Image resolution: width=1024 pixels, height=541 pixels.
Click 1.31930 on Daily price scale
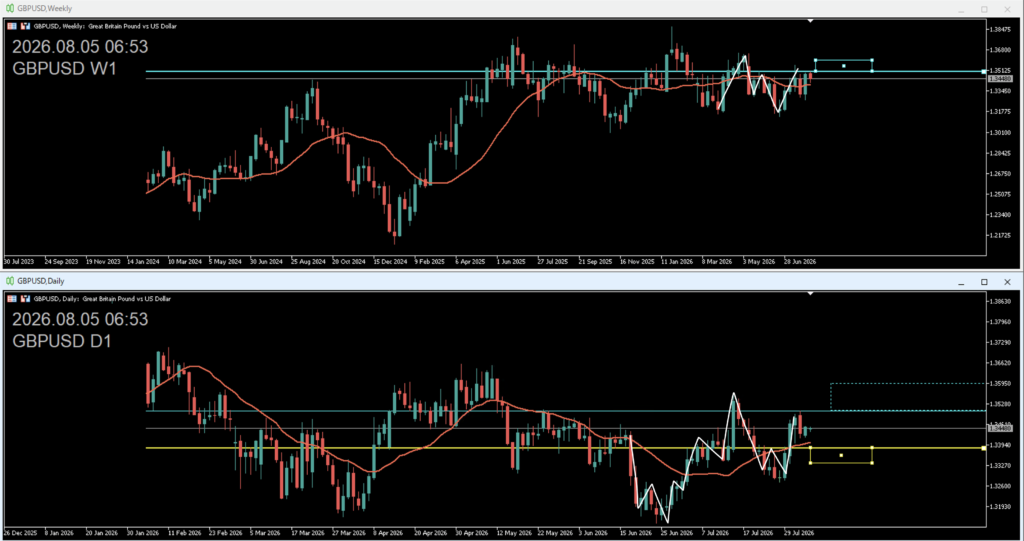(1000, 506)
